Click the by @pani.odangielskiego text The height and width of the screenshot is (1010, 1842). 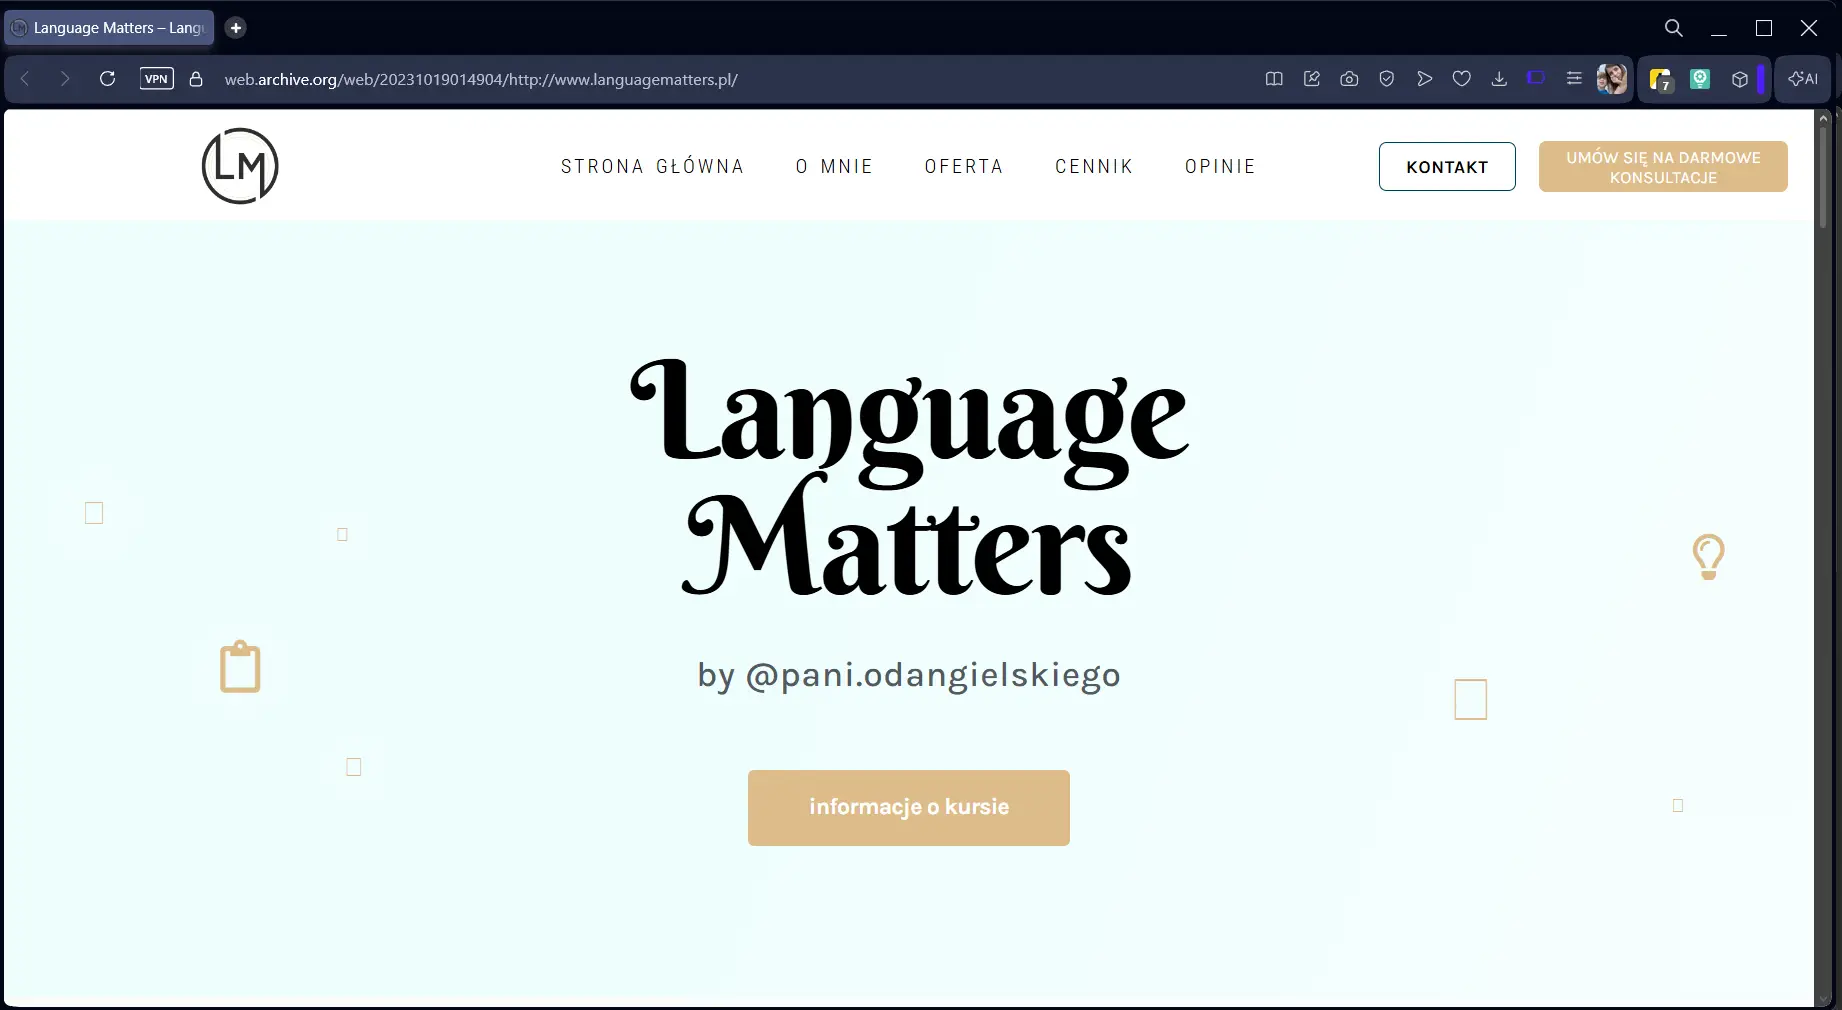pyautogui.click(x=909, y=675)
